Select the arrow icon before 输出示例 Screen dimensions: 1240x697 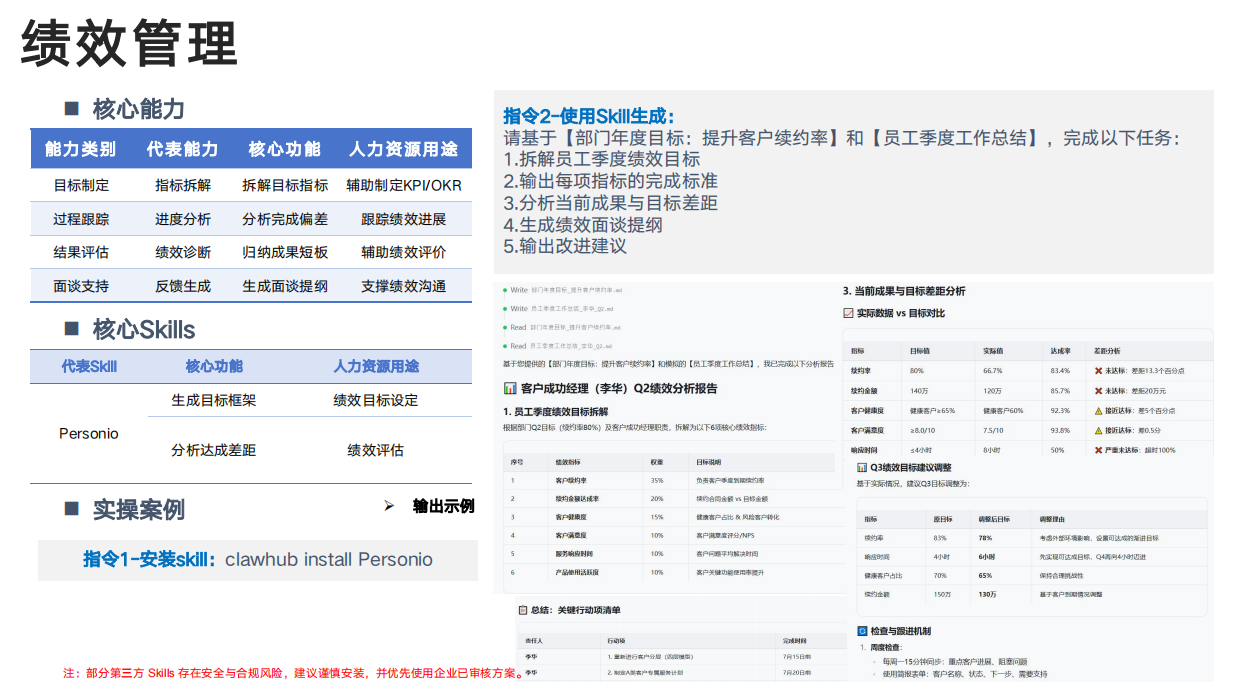[390, 506]
